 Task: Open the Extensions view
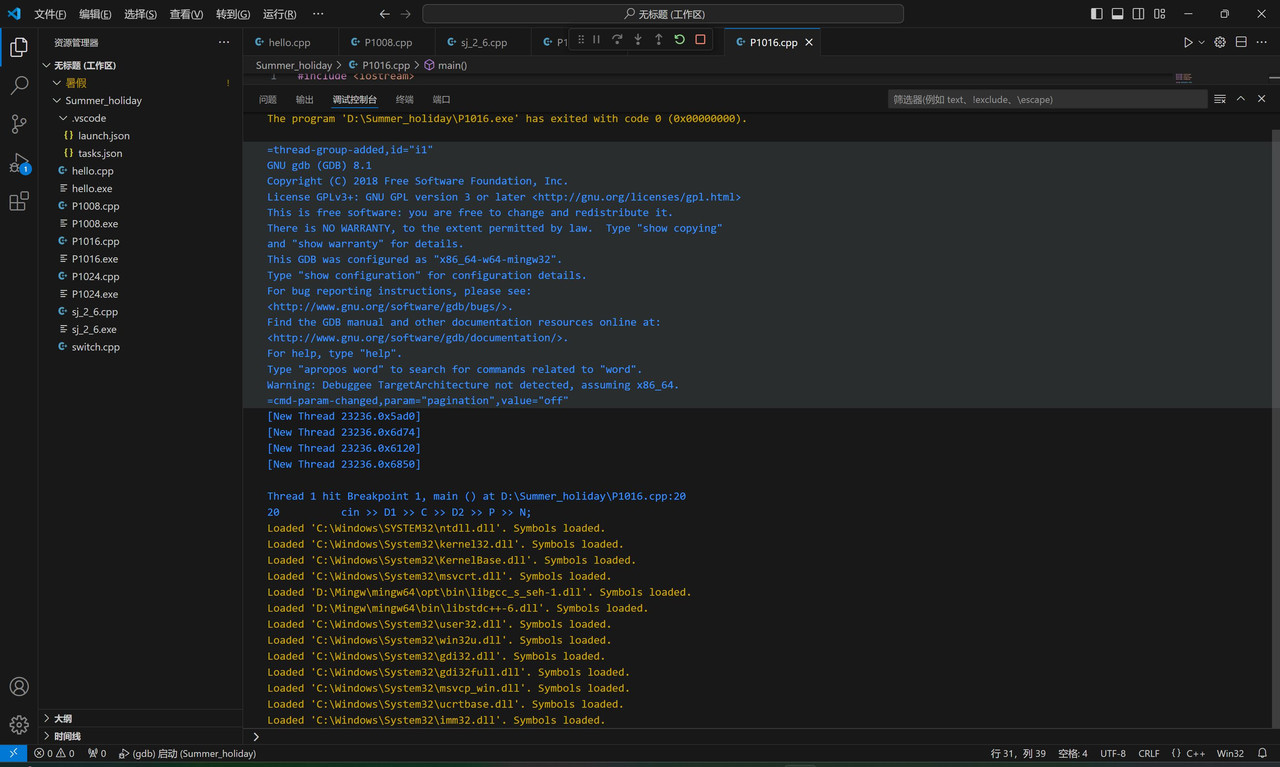19,201
